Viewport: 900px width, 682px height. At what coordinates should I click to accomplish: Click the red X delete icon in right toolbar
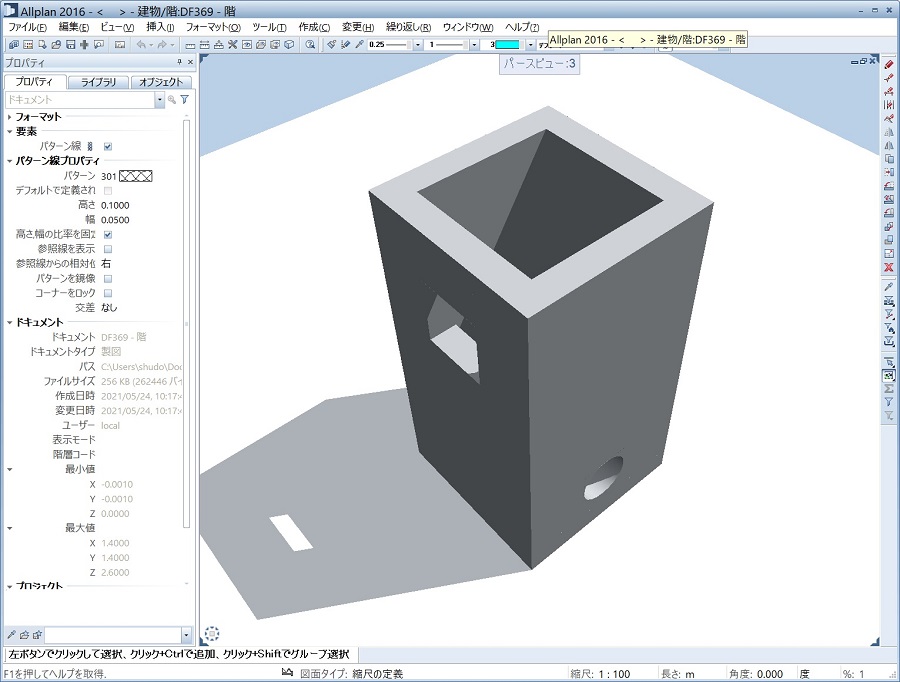tap(888, 268)
